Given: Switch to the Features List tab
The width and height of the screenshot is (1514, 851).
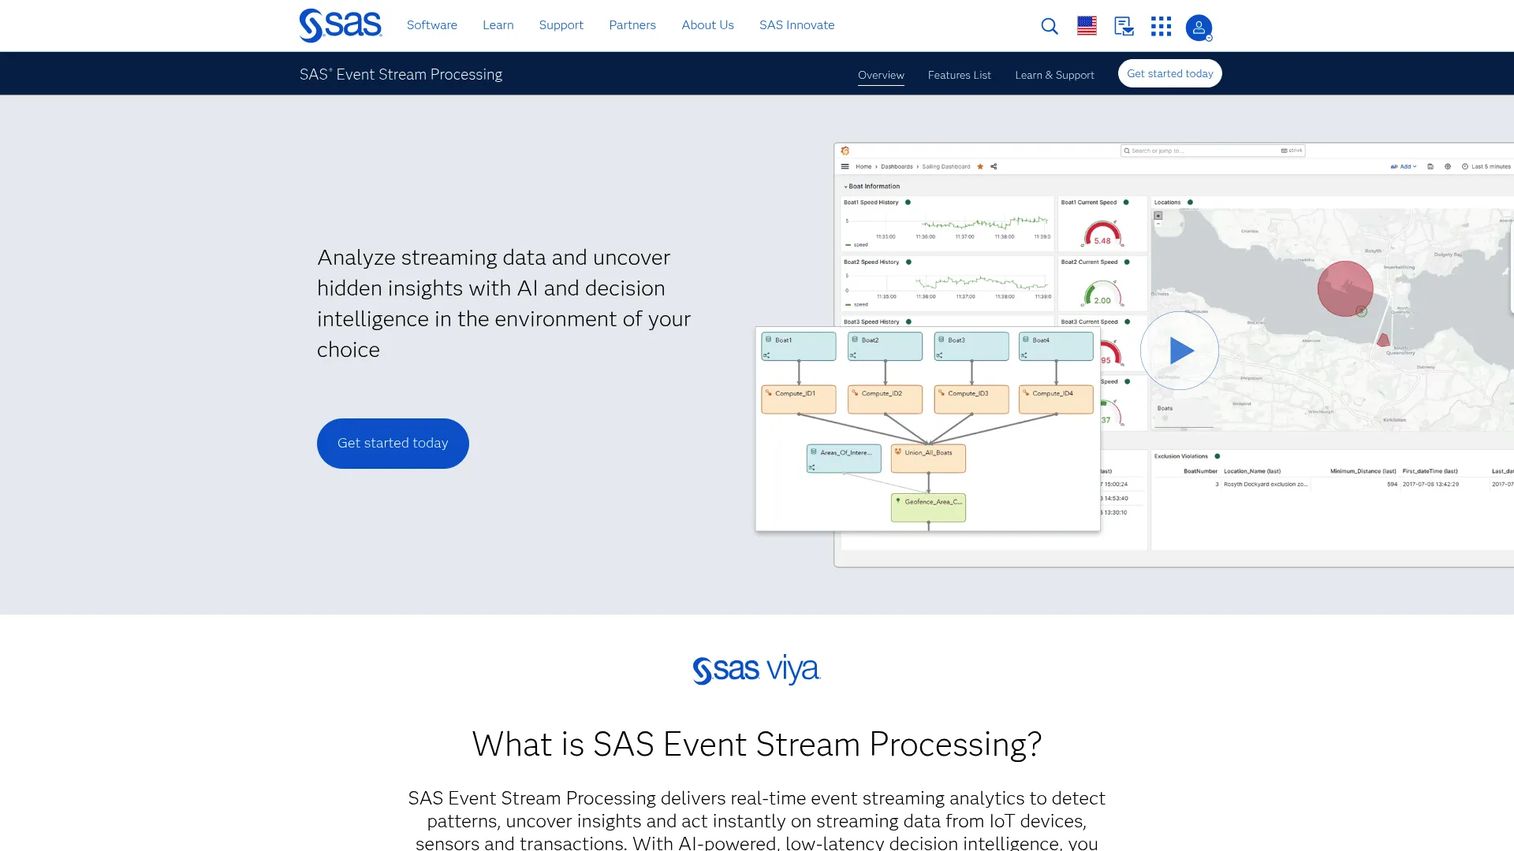Looking at the screenshot, I should [x=959, y=75].
